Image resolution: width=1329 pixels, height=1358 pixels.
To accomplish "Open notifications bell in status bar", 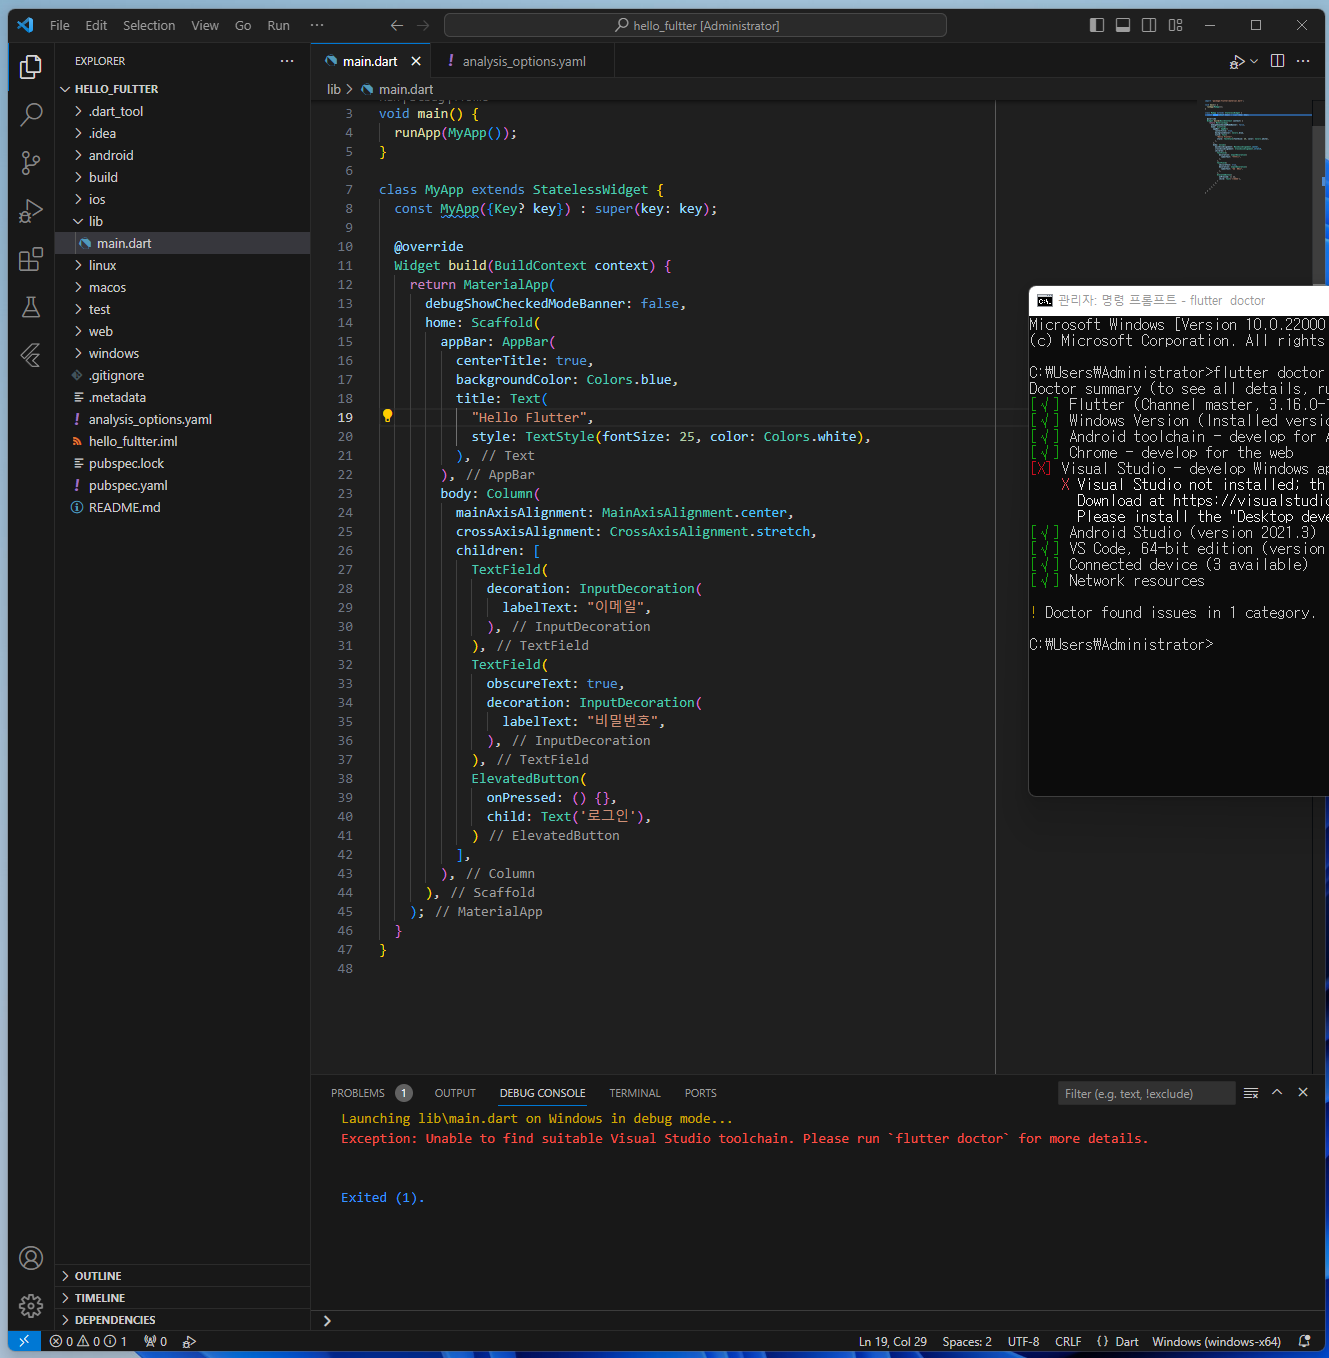I will [x=1304, y=1341].
